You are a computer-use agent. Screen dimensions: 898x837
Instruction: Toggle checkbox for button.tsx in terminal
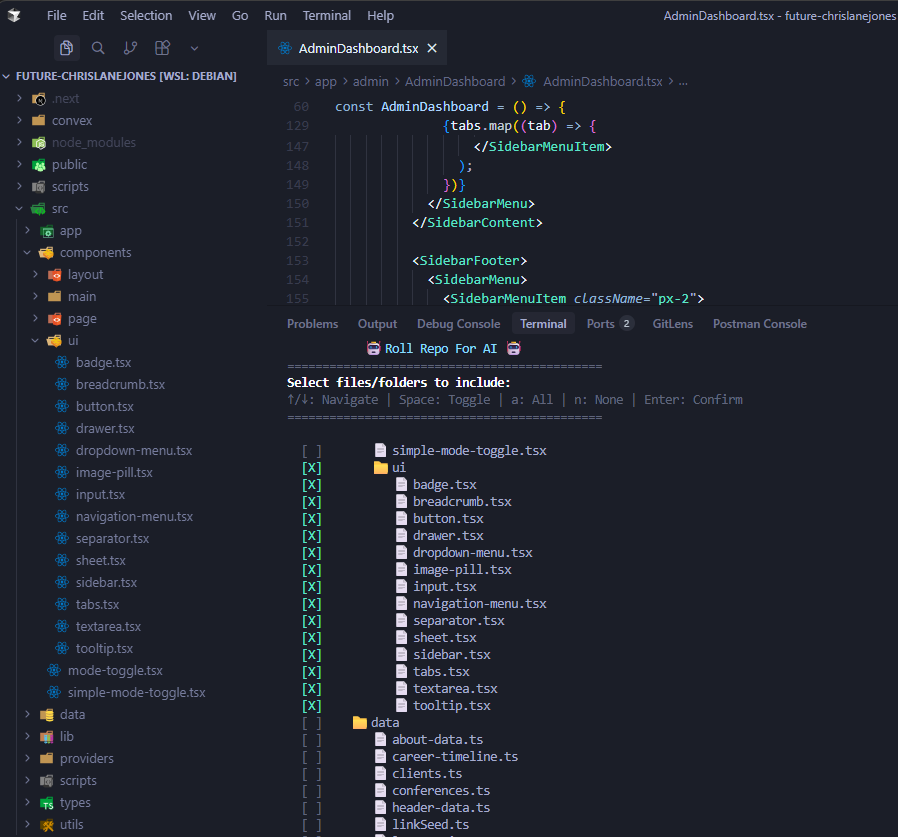[312, 519]
